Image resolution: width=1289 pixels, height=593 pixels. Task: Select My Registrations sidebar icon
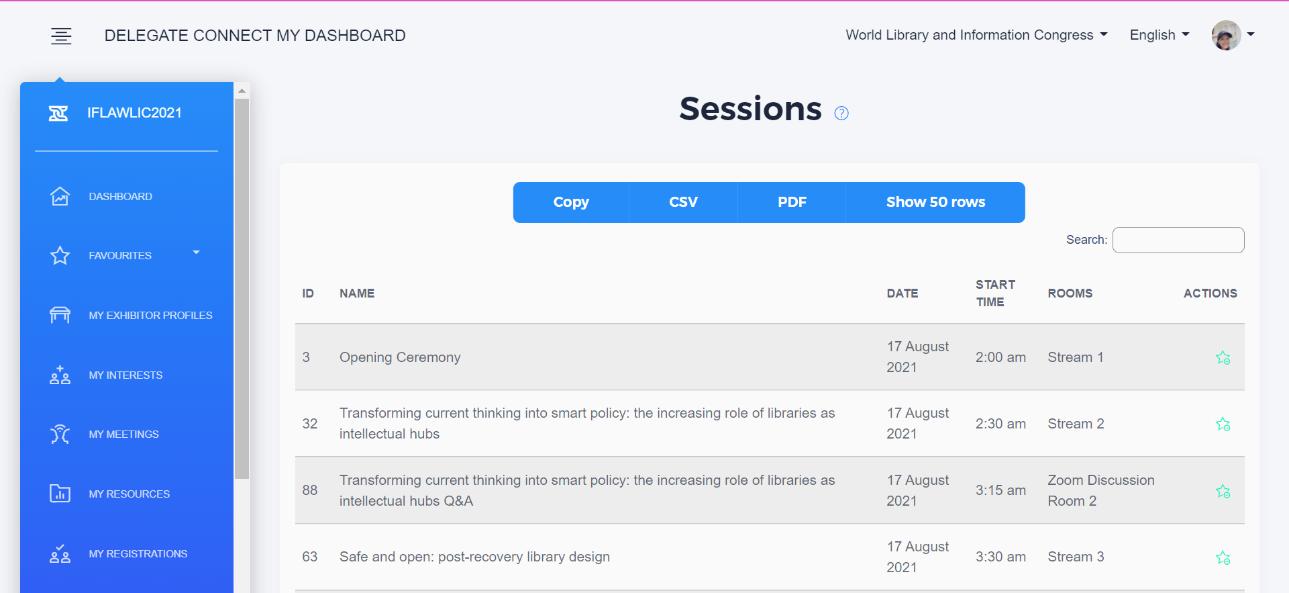click(x=60, y=553)
